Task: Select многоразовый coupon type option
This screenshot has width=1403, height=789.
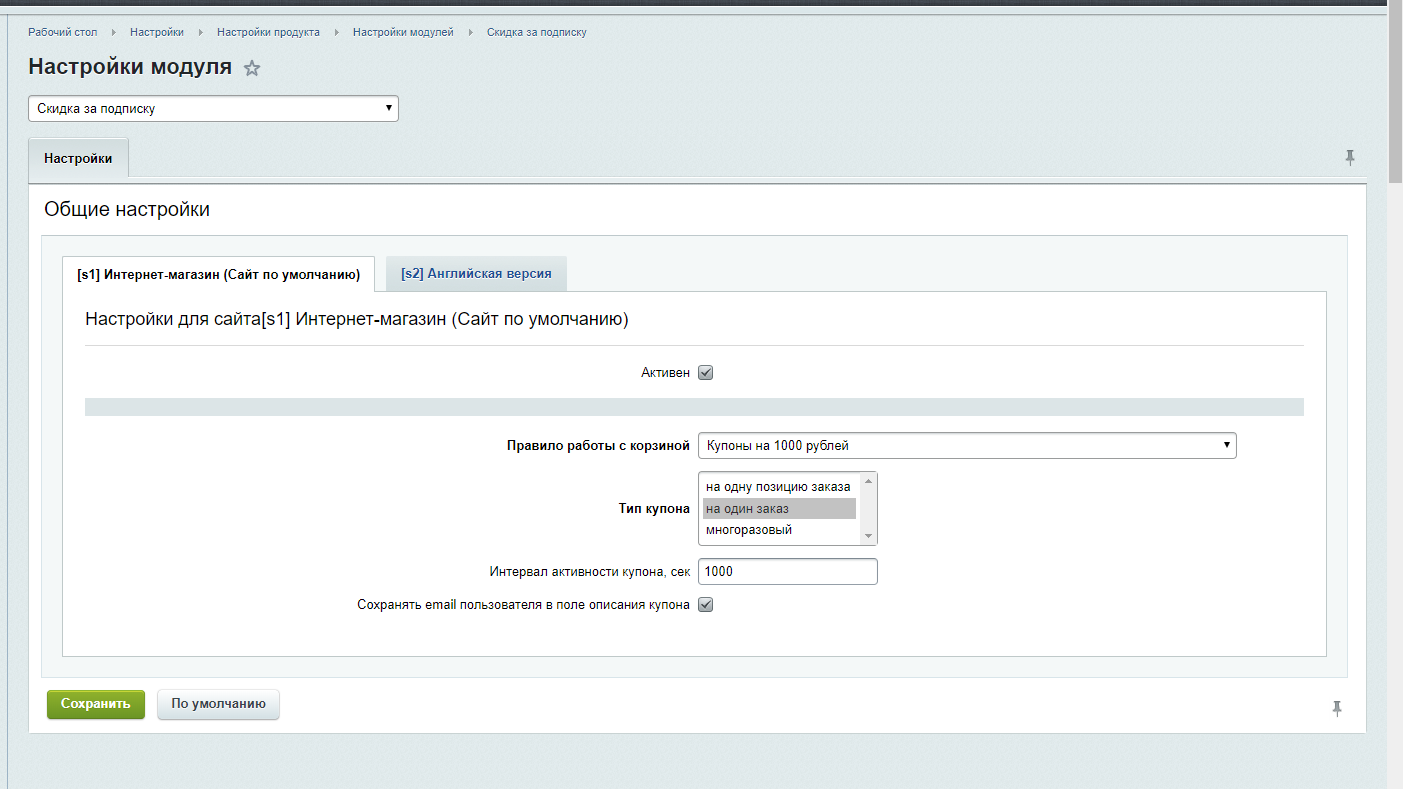Action: click(749, 530)
